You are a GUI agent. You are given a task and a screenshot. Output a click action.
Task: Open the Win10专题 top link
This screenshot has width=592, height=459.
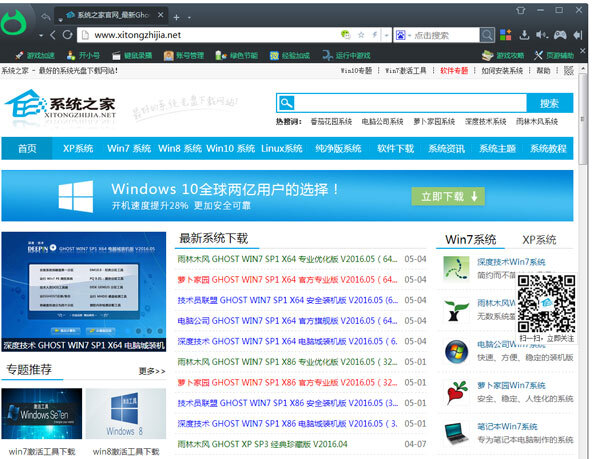pyautogui.click(x=356, y=71)
